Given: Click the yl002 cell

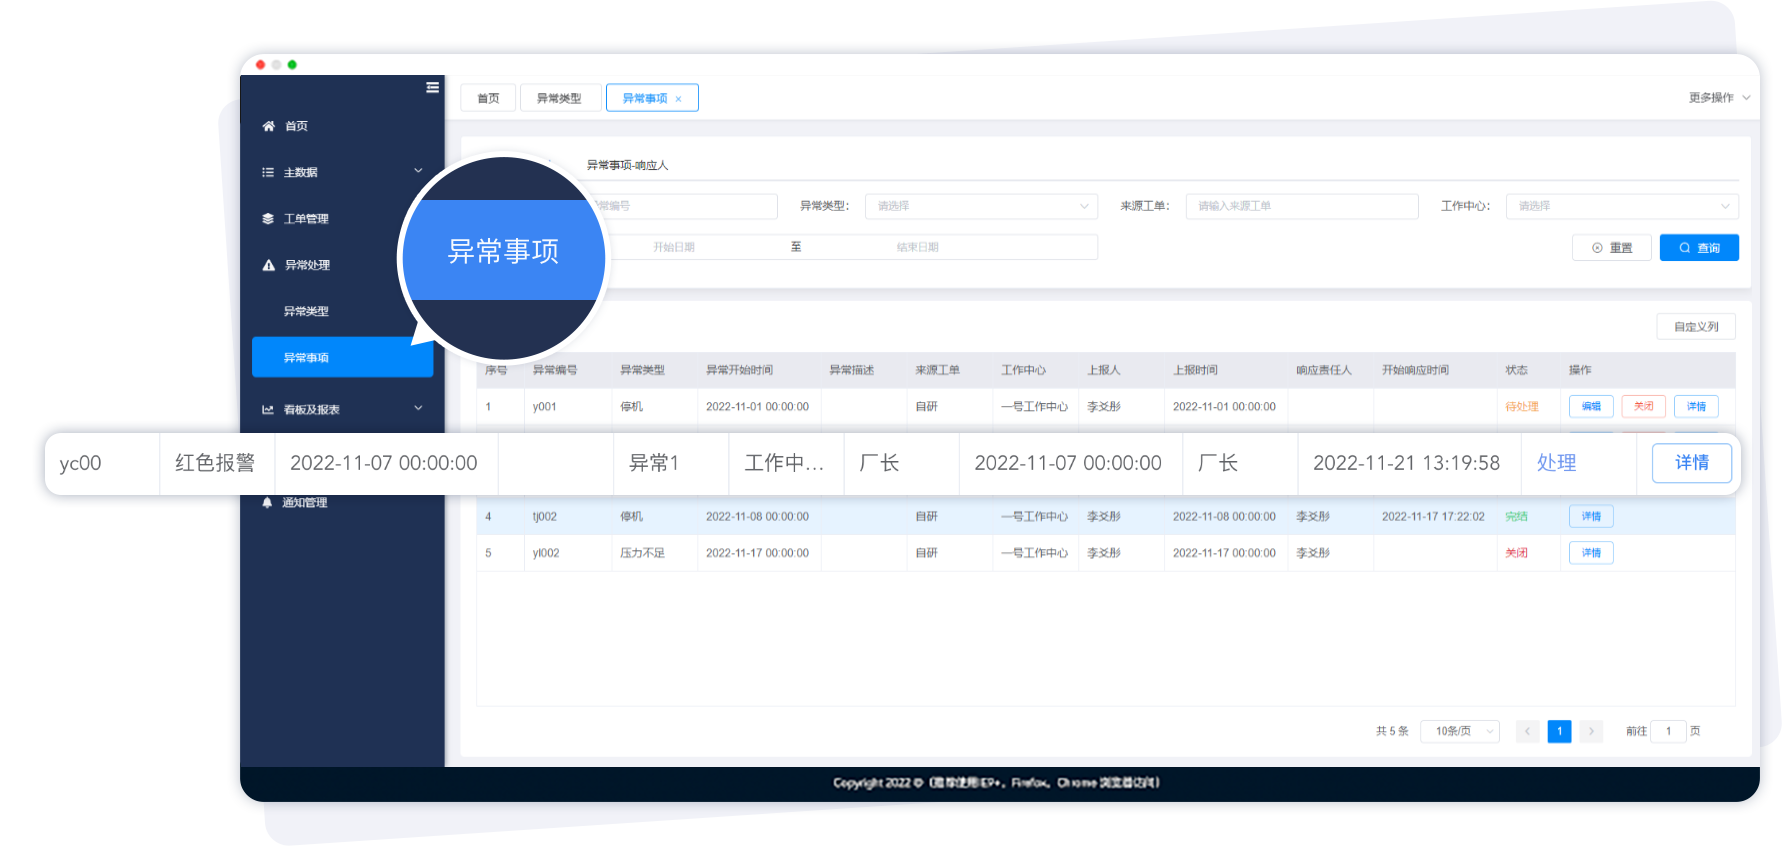Looking at the screenshot, I should pyautogui.click(x=546, y=552).
